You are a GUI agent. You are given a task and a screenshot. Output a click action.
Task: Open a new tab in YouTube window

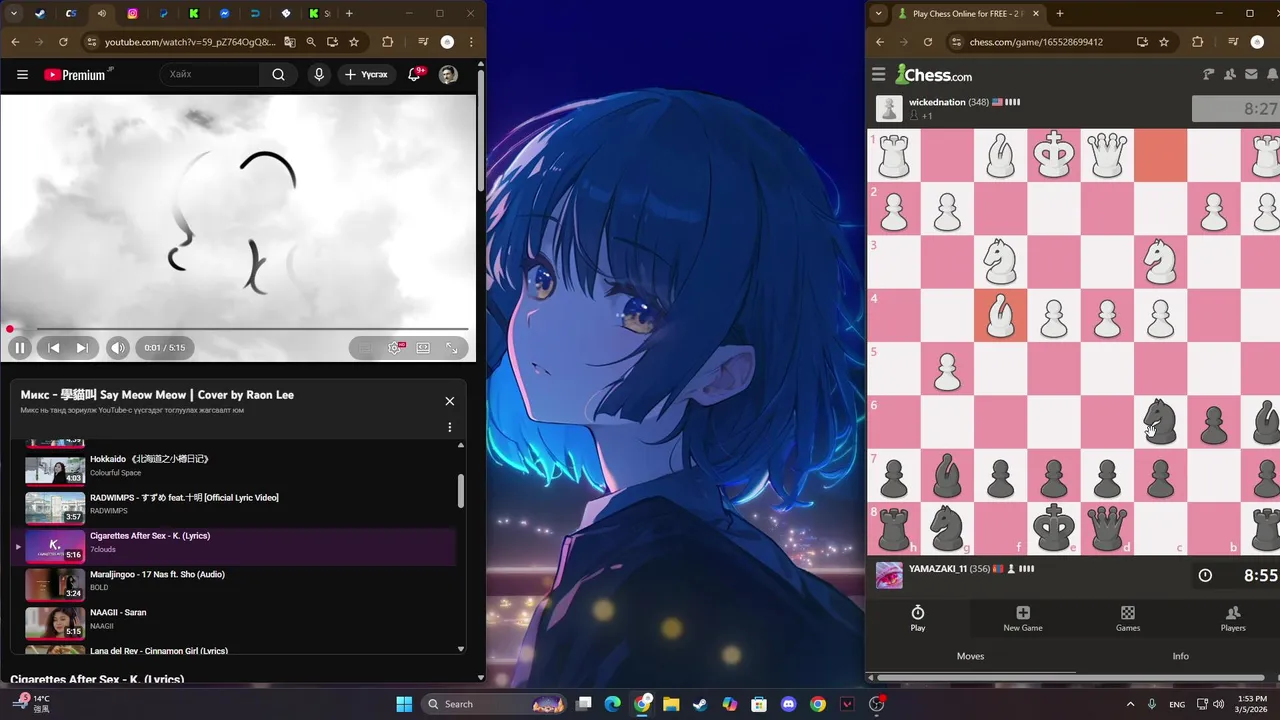point(349,14)
